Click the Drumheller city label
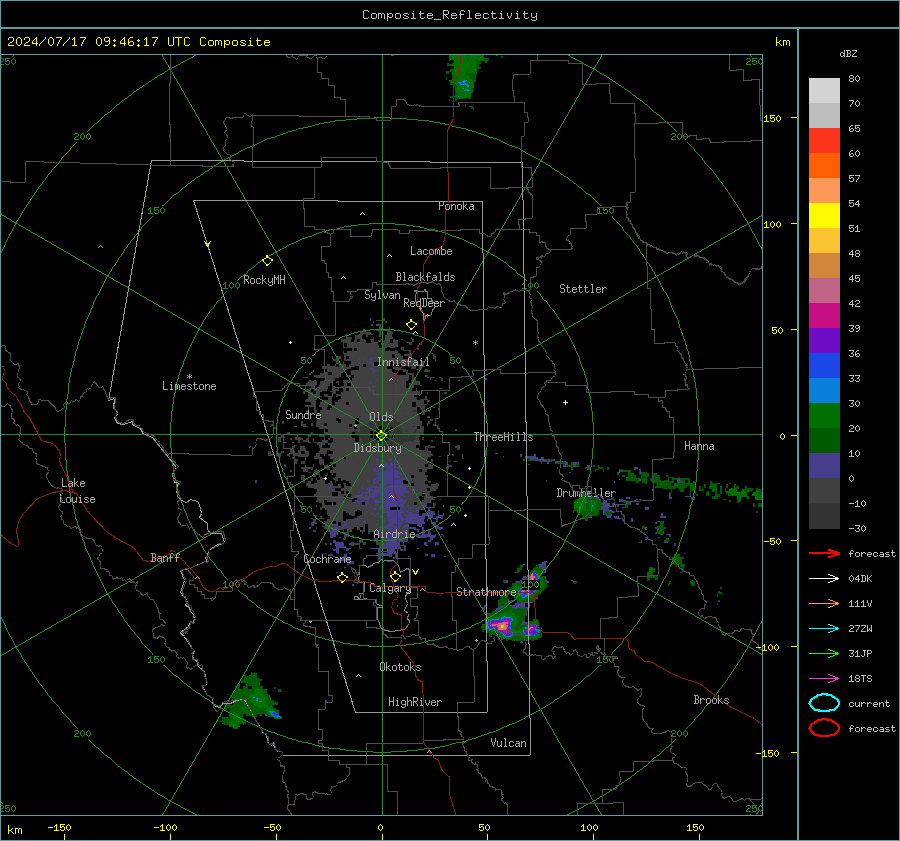Screen dimensions: 900x841 pyautogui.click(x=586, y=493)
